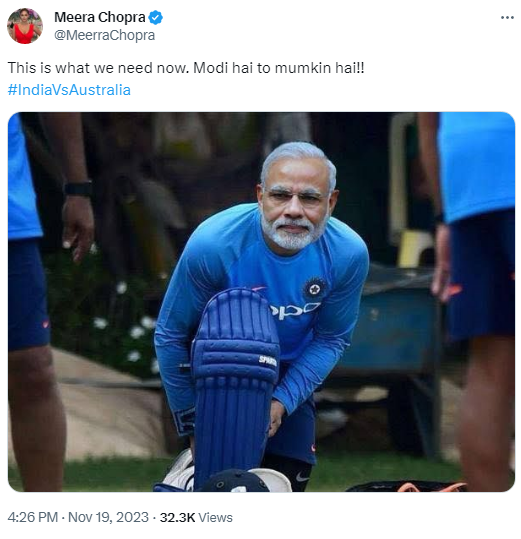
Task: Open the Meera Chopra display name
Action: [100, 17]
